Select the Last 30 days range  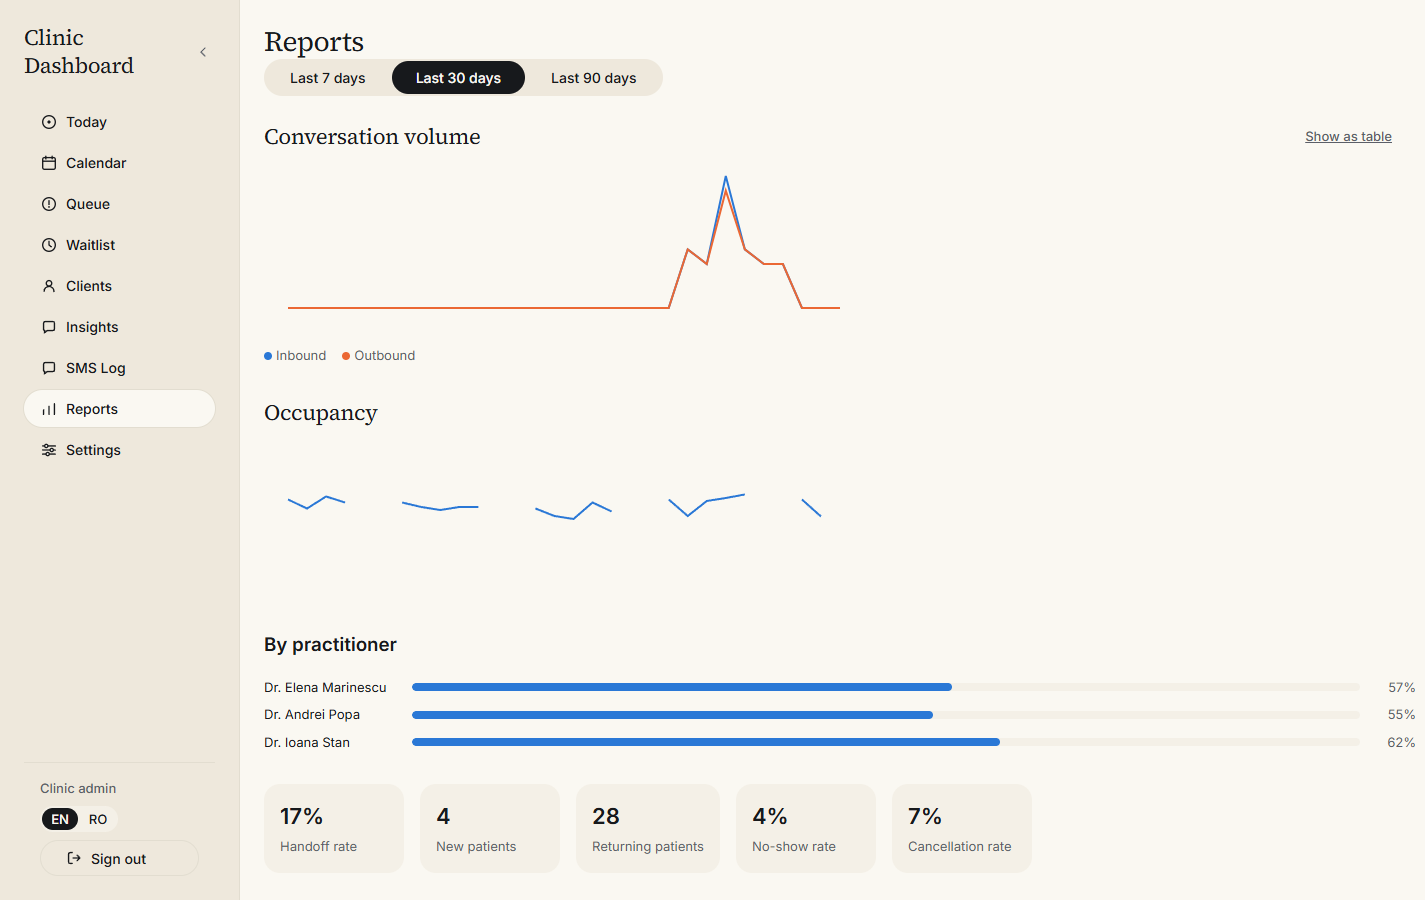(x=458, y=78)
